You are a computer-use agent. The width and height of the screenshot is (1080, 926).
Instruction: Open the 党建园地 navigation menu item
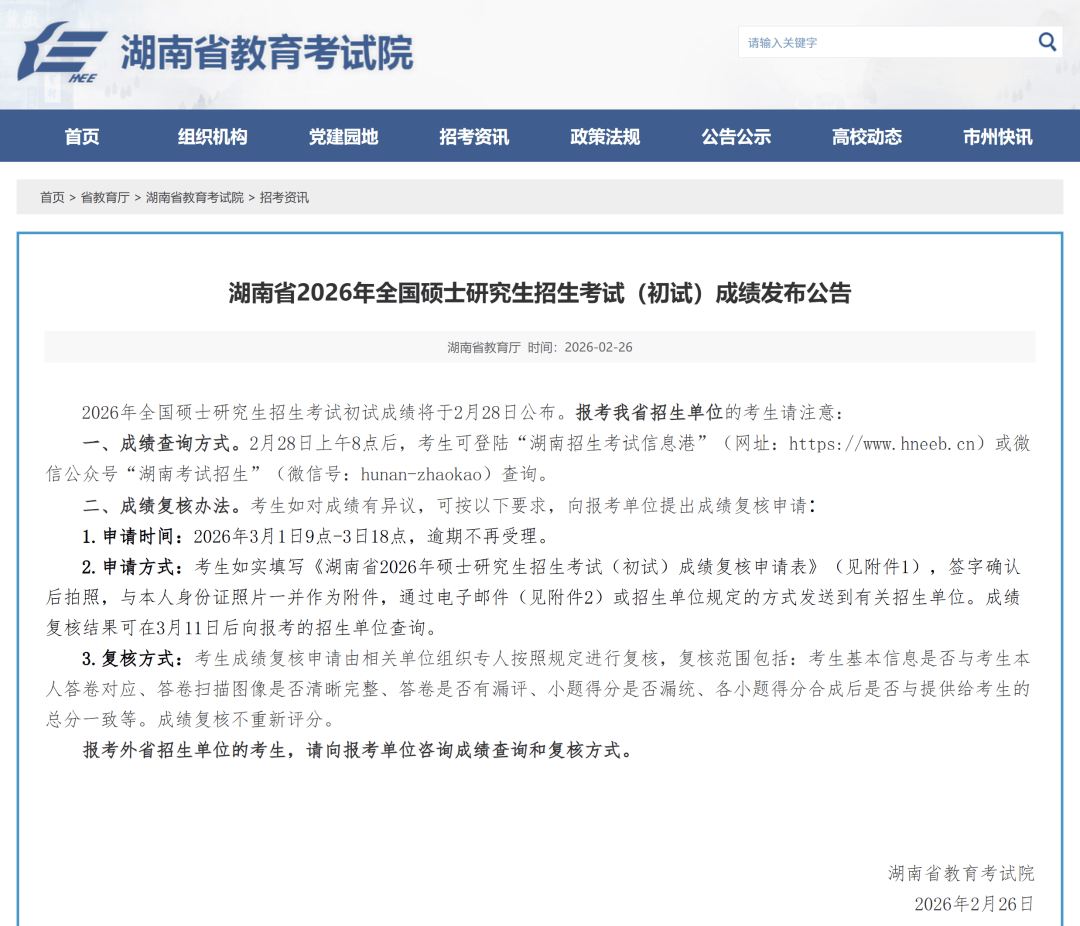coord(342,136)
